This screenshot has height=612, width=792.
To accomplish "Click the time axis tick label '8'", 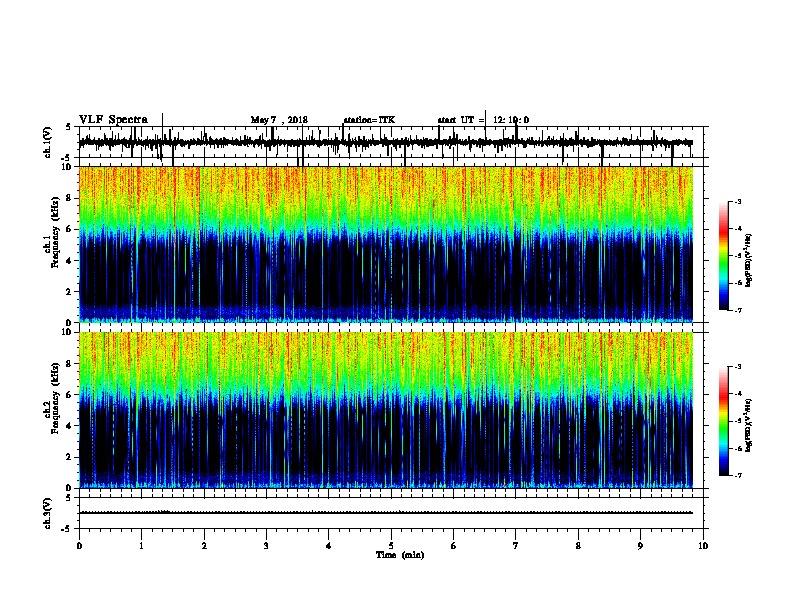I will tap(578, 546).
